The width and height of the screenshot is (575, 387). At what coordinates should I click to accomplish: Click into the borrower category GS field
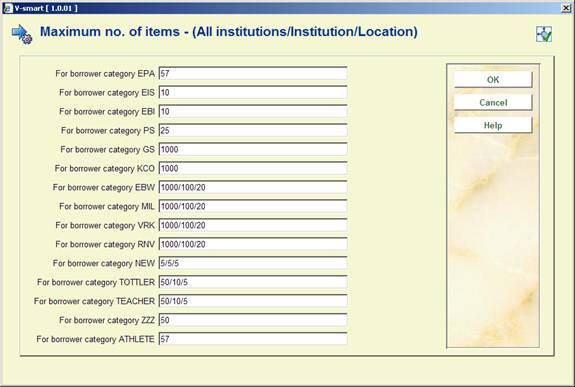(253, 149)
